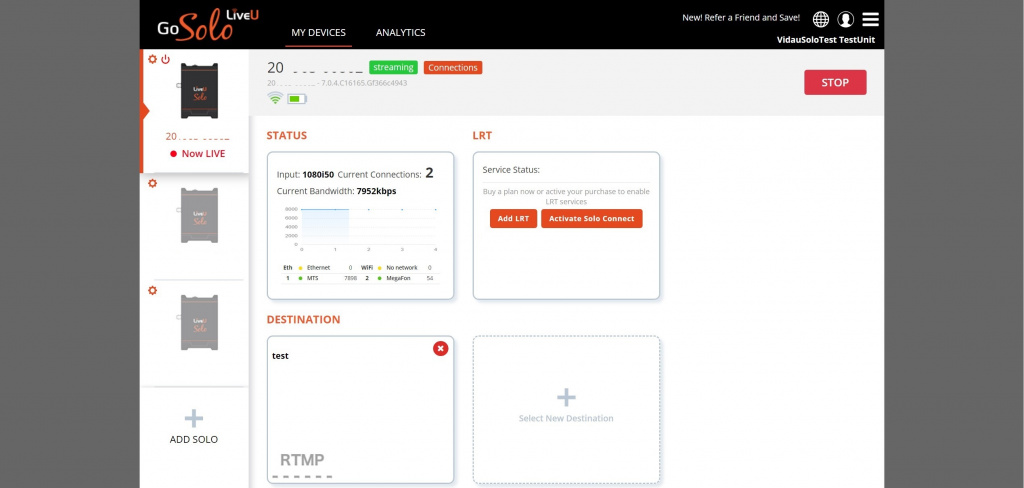Open the hamburger menu in header
This screenshot has width=1024, height=488.
tap(871, 19)
